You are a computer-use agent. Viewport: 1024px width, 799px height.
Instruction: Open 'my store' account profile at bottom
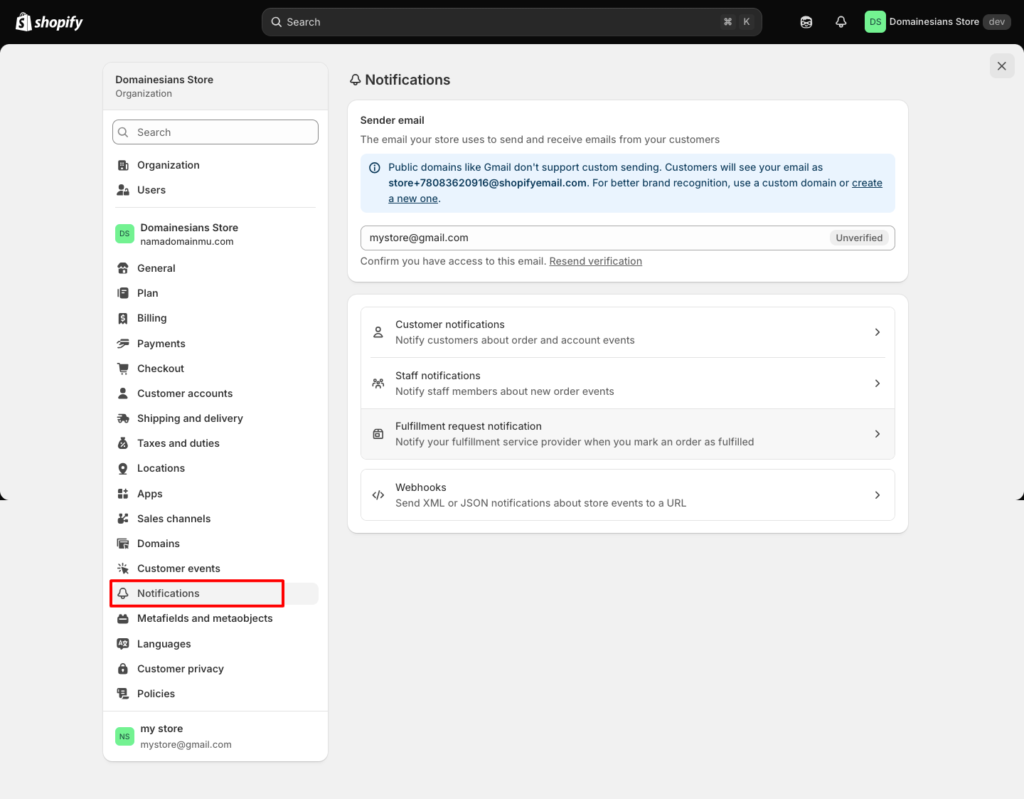[216, 736]
